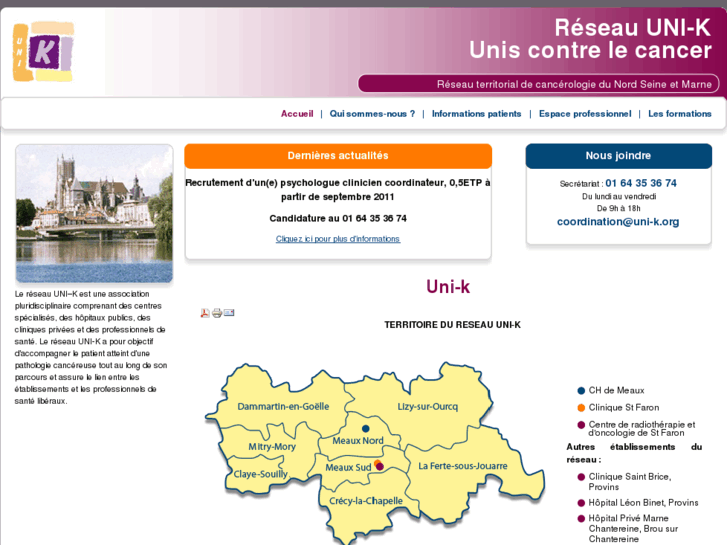Click the phone number 01 64 35 36 74

point(641,183)
